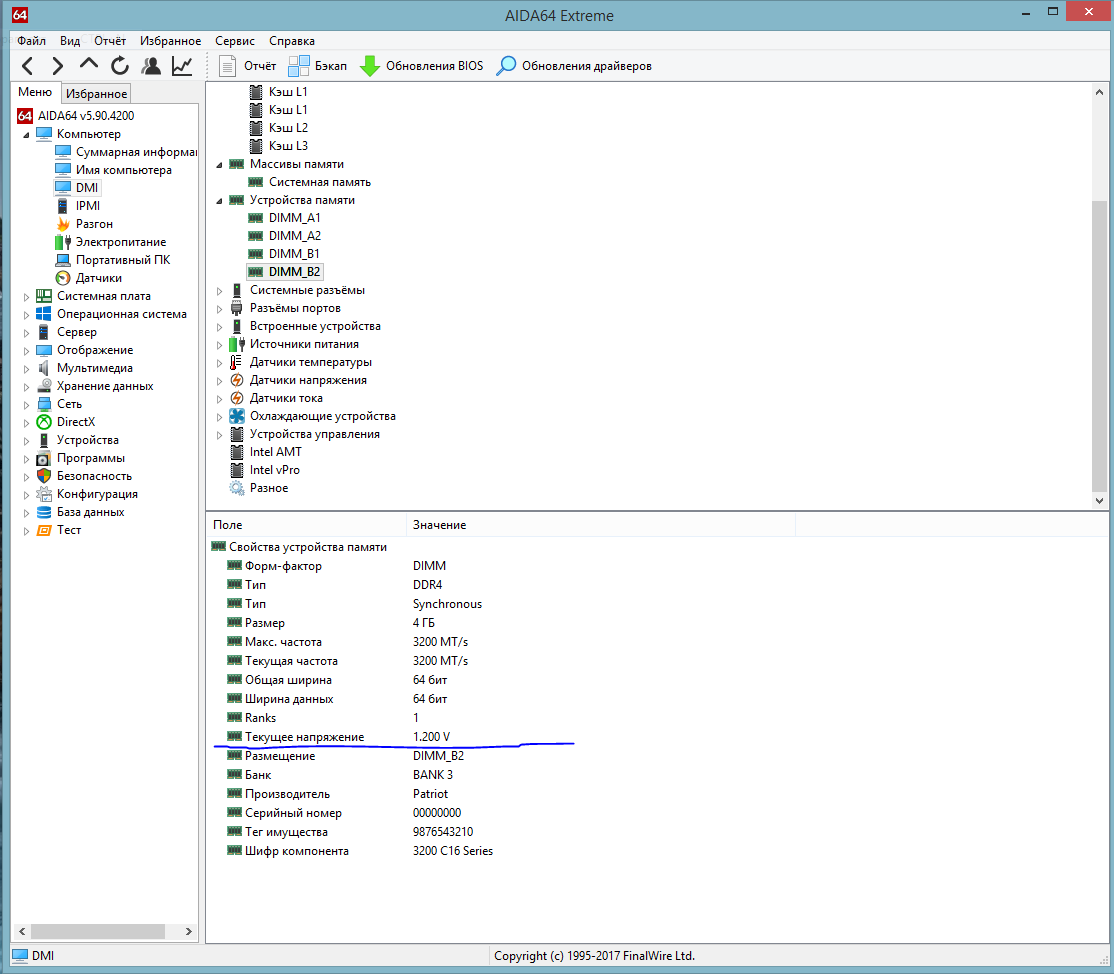Viewport: 1114px width, 974px height.
Task: Click the Устройства device icon in sidebar
Action: (44, 440)
